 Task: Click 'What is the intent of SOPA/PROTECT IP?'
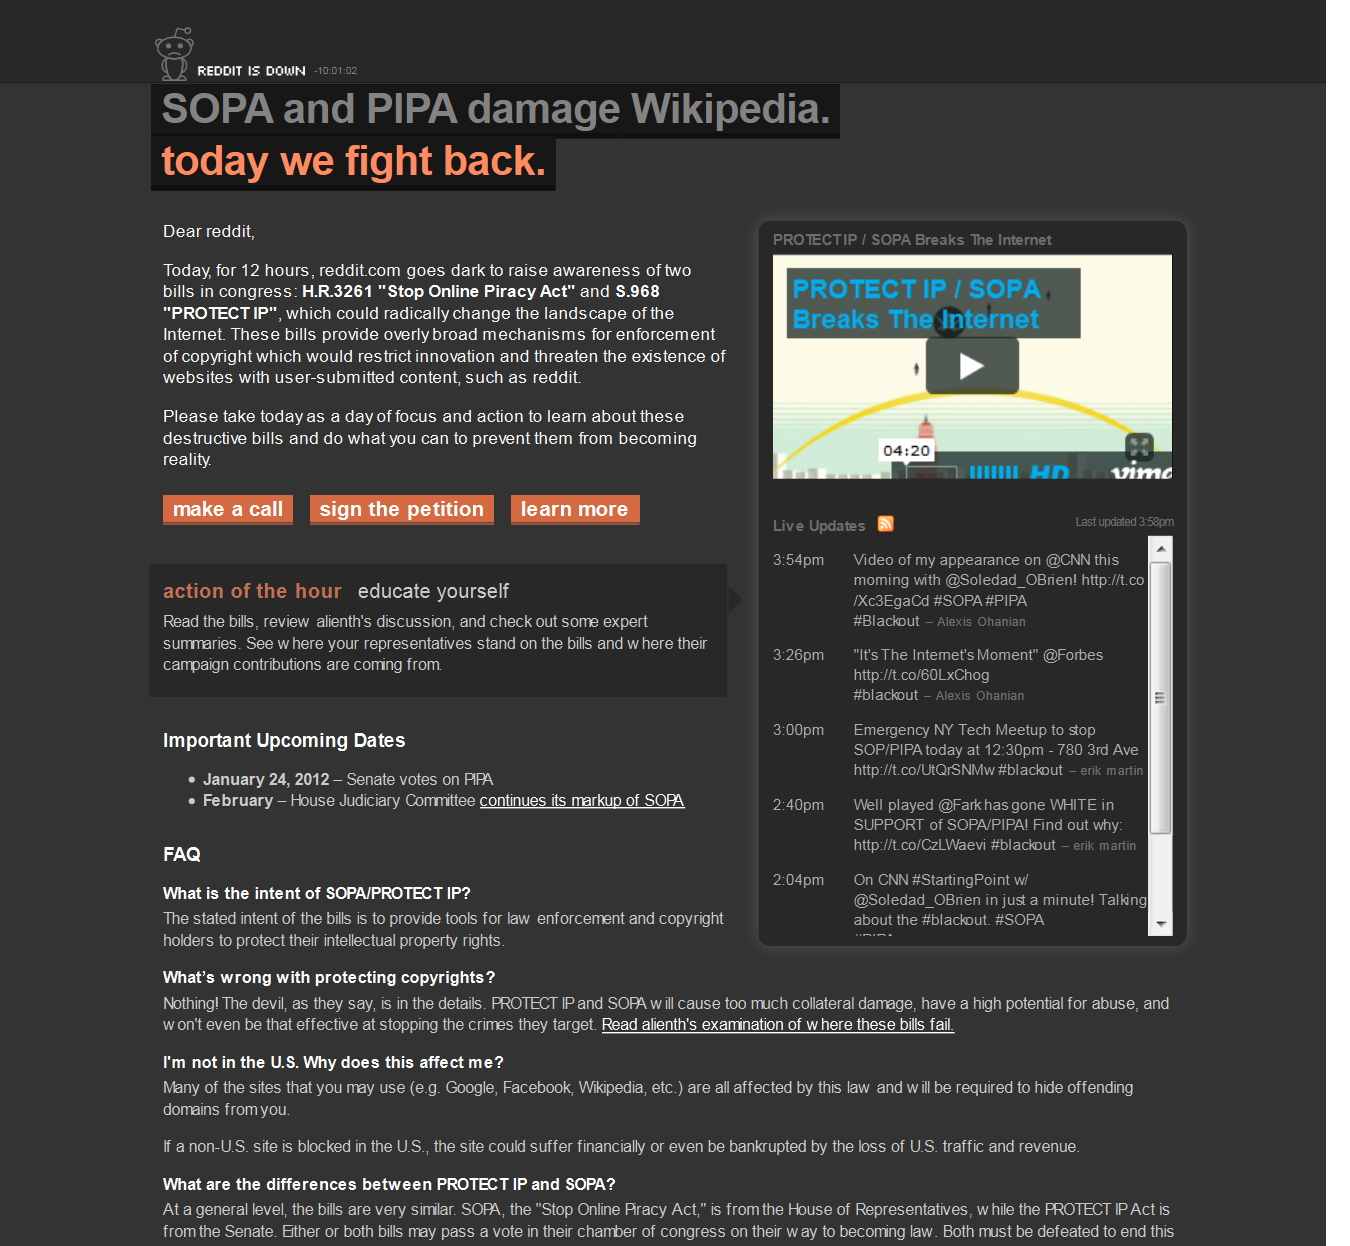[317, 894]
